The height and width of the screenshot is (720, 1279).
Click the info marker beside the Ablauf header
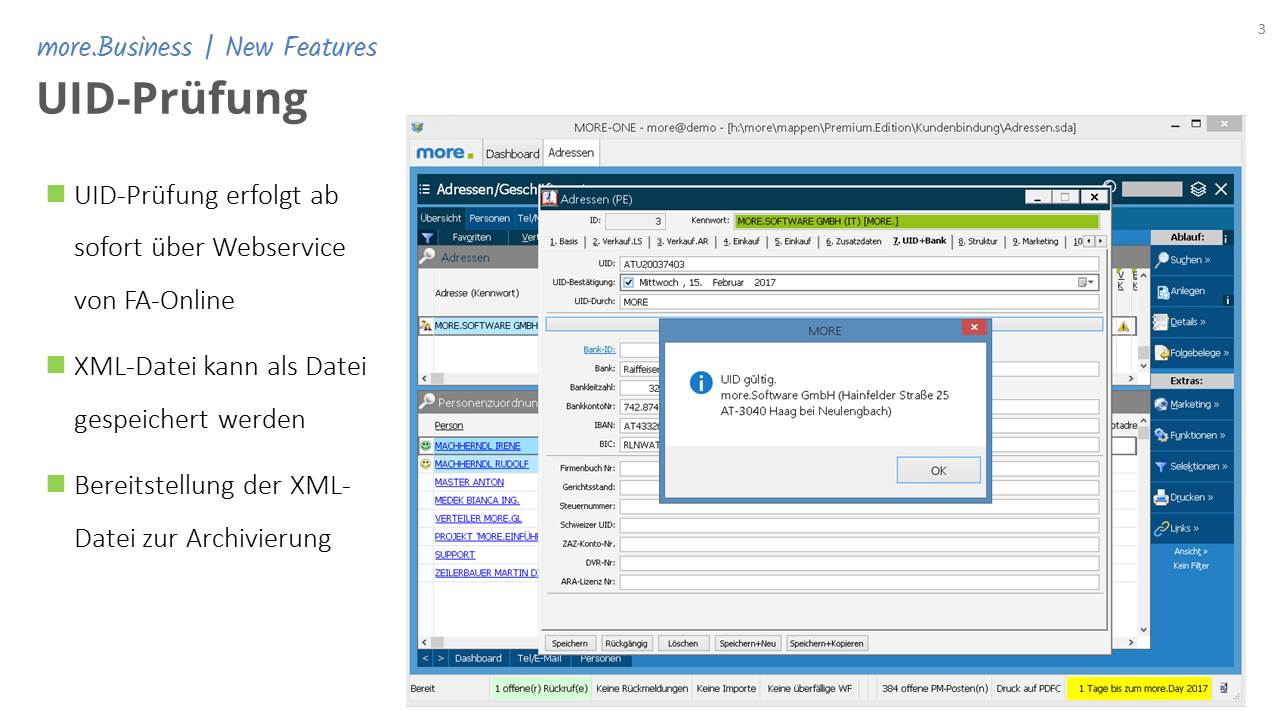pos(1226,239)
